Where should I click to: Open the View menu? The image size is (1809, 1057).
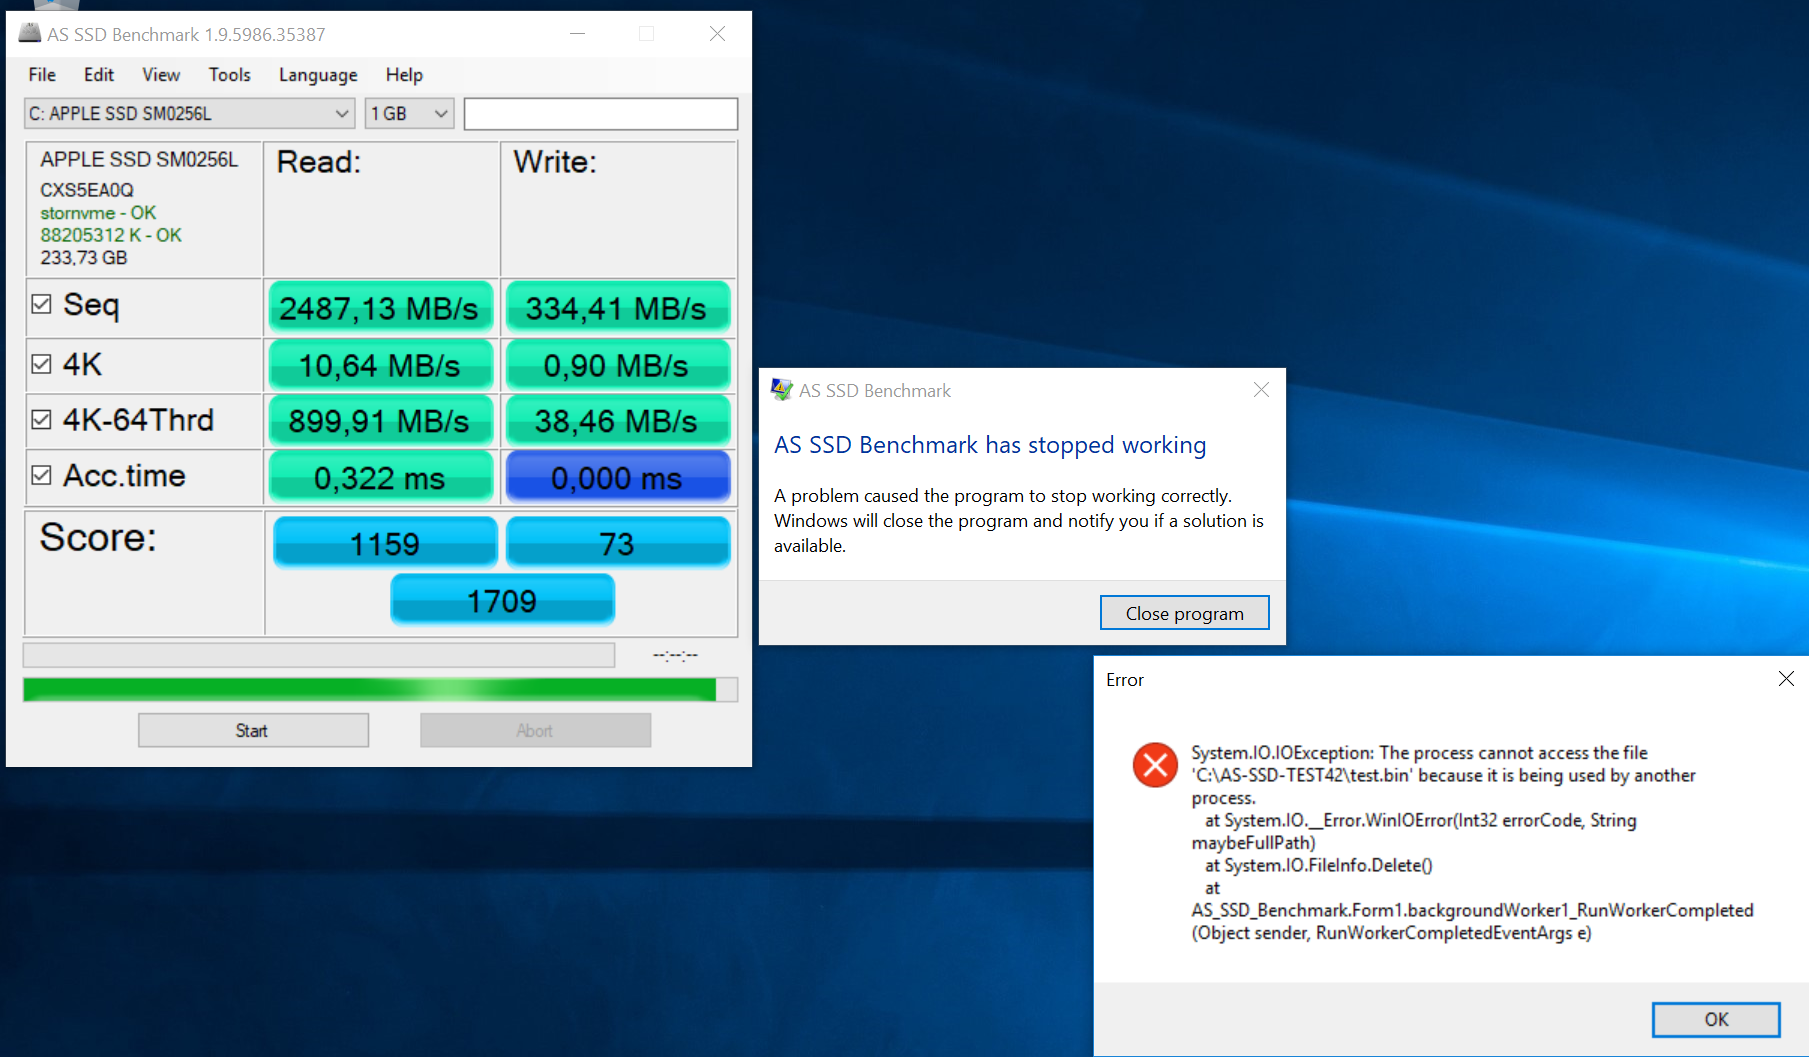tap(161, 75)
